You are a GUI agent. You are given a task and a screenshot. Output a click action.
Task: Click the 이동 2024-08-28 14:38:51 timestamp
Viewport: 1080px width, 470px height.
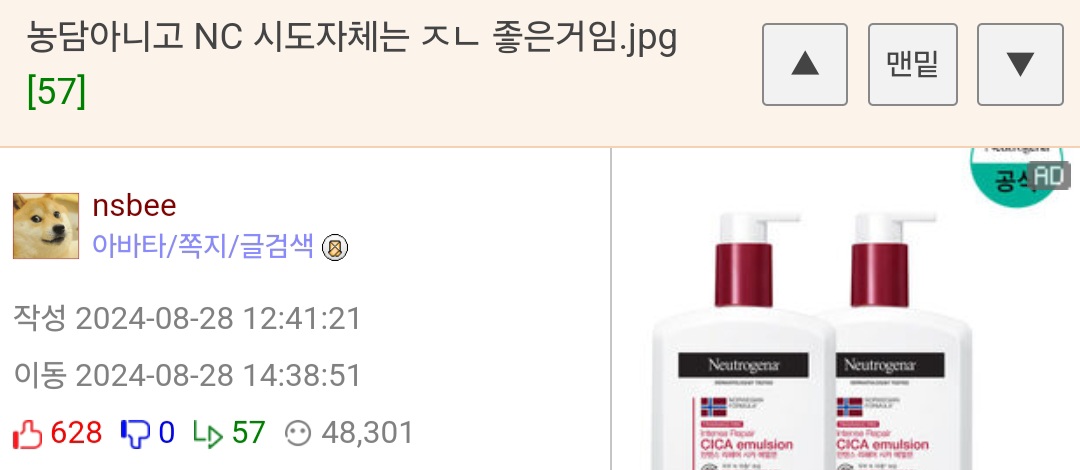coord(187,376)
